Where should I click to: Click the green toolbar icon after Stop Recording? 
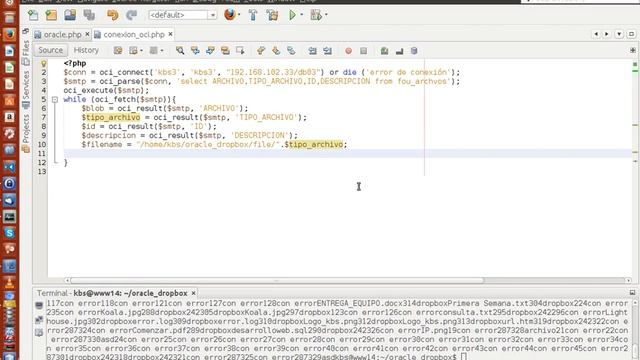384,51
